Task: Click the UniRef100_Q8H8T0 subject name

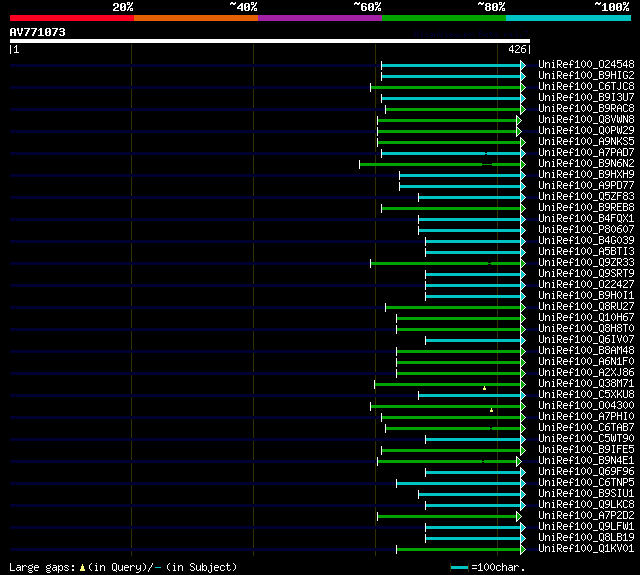Action: [586, 329]
